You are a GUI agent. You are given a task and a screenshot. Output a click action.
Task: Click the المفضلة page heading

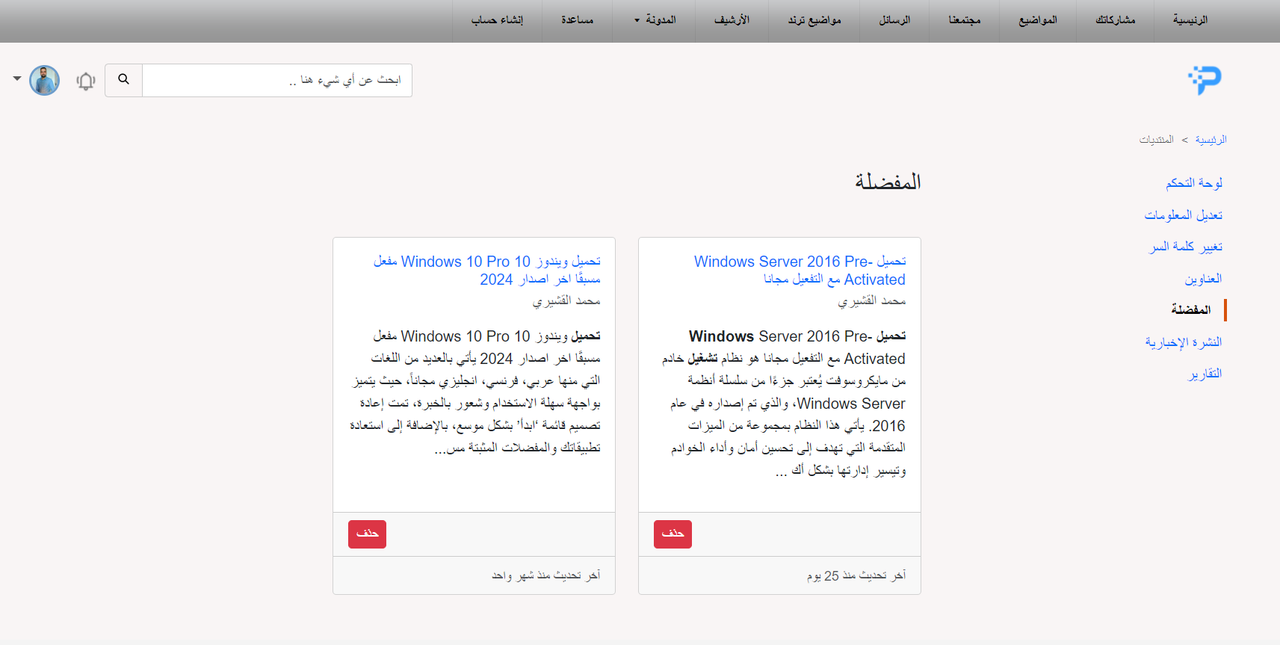[888, 182]
